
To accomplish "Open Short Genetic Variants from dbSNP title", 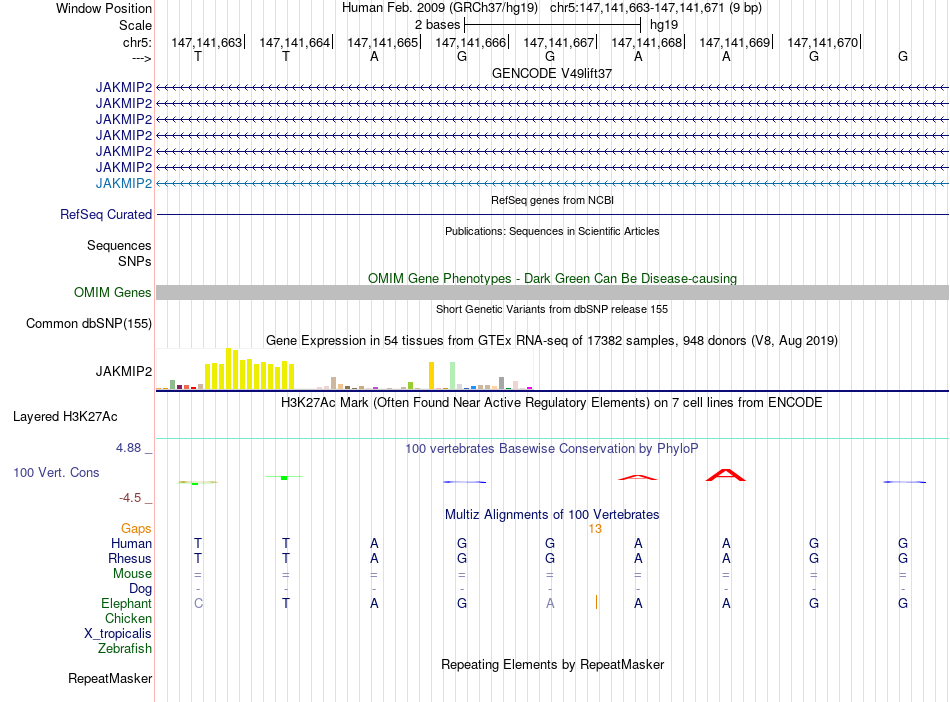I will tap(552, 310).
